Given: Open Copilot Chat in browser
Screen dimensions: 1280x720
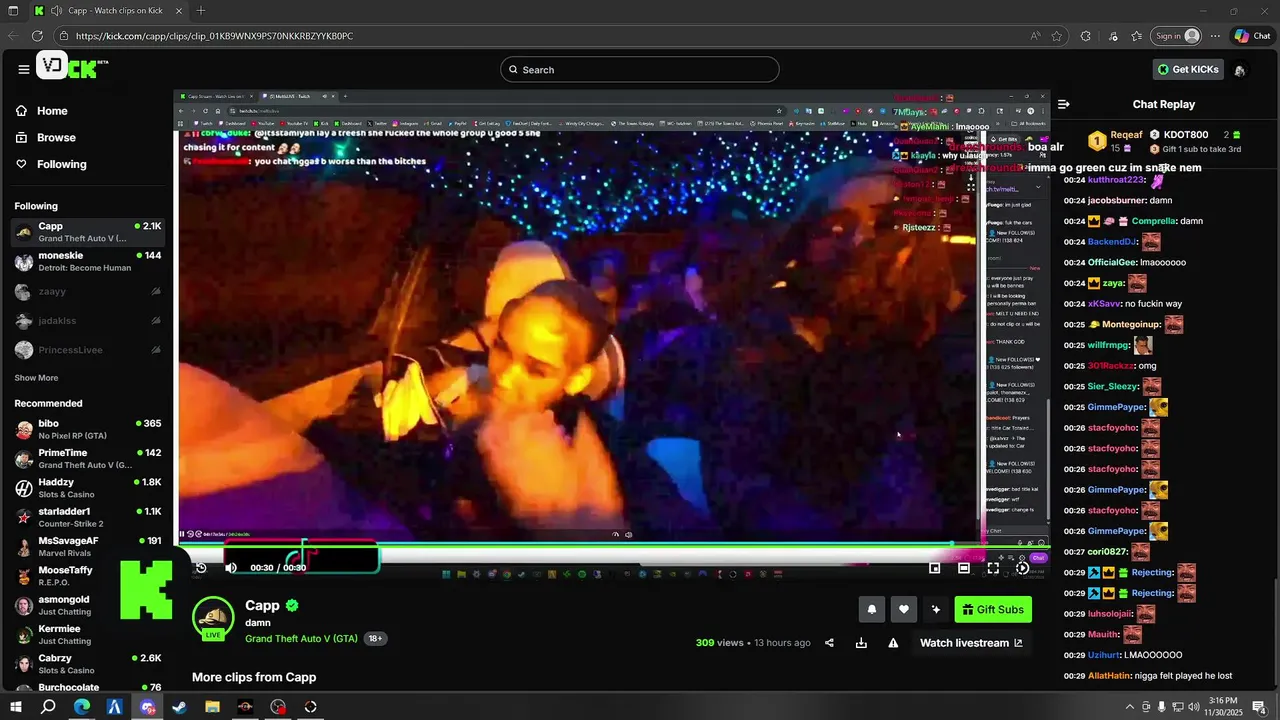Looking at the screenshot, I should (1252, 36).
